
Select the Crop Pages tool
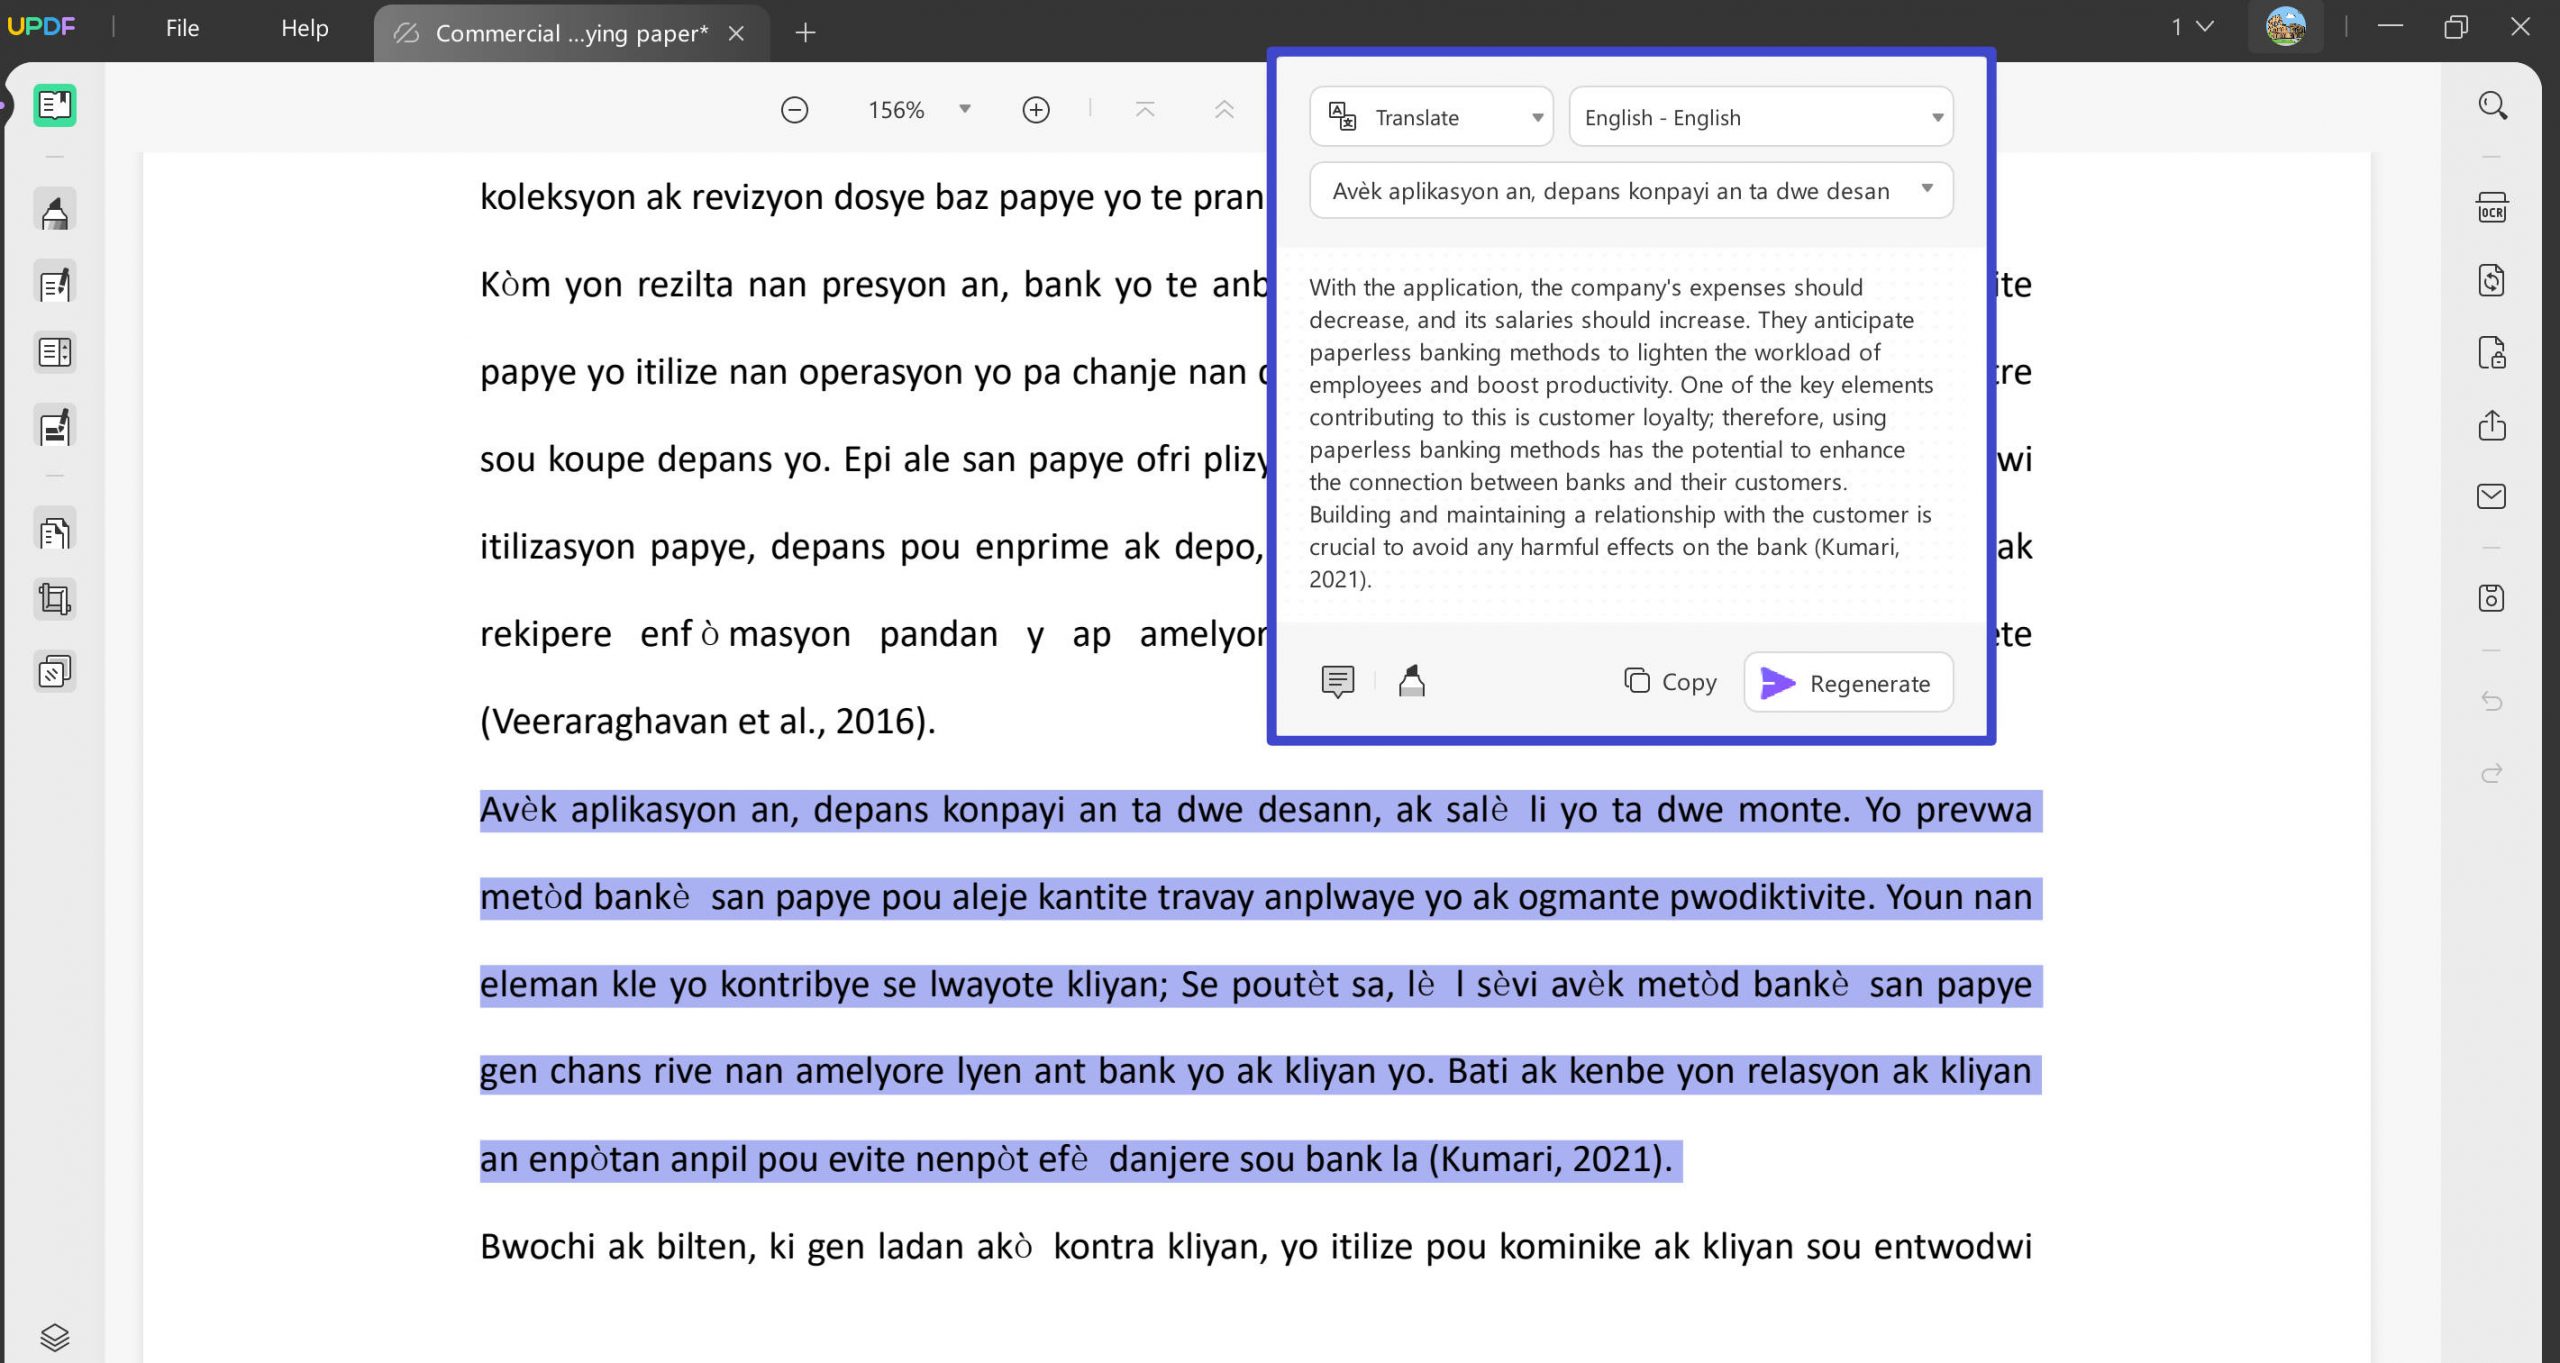coord(55,600)
